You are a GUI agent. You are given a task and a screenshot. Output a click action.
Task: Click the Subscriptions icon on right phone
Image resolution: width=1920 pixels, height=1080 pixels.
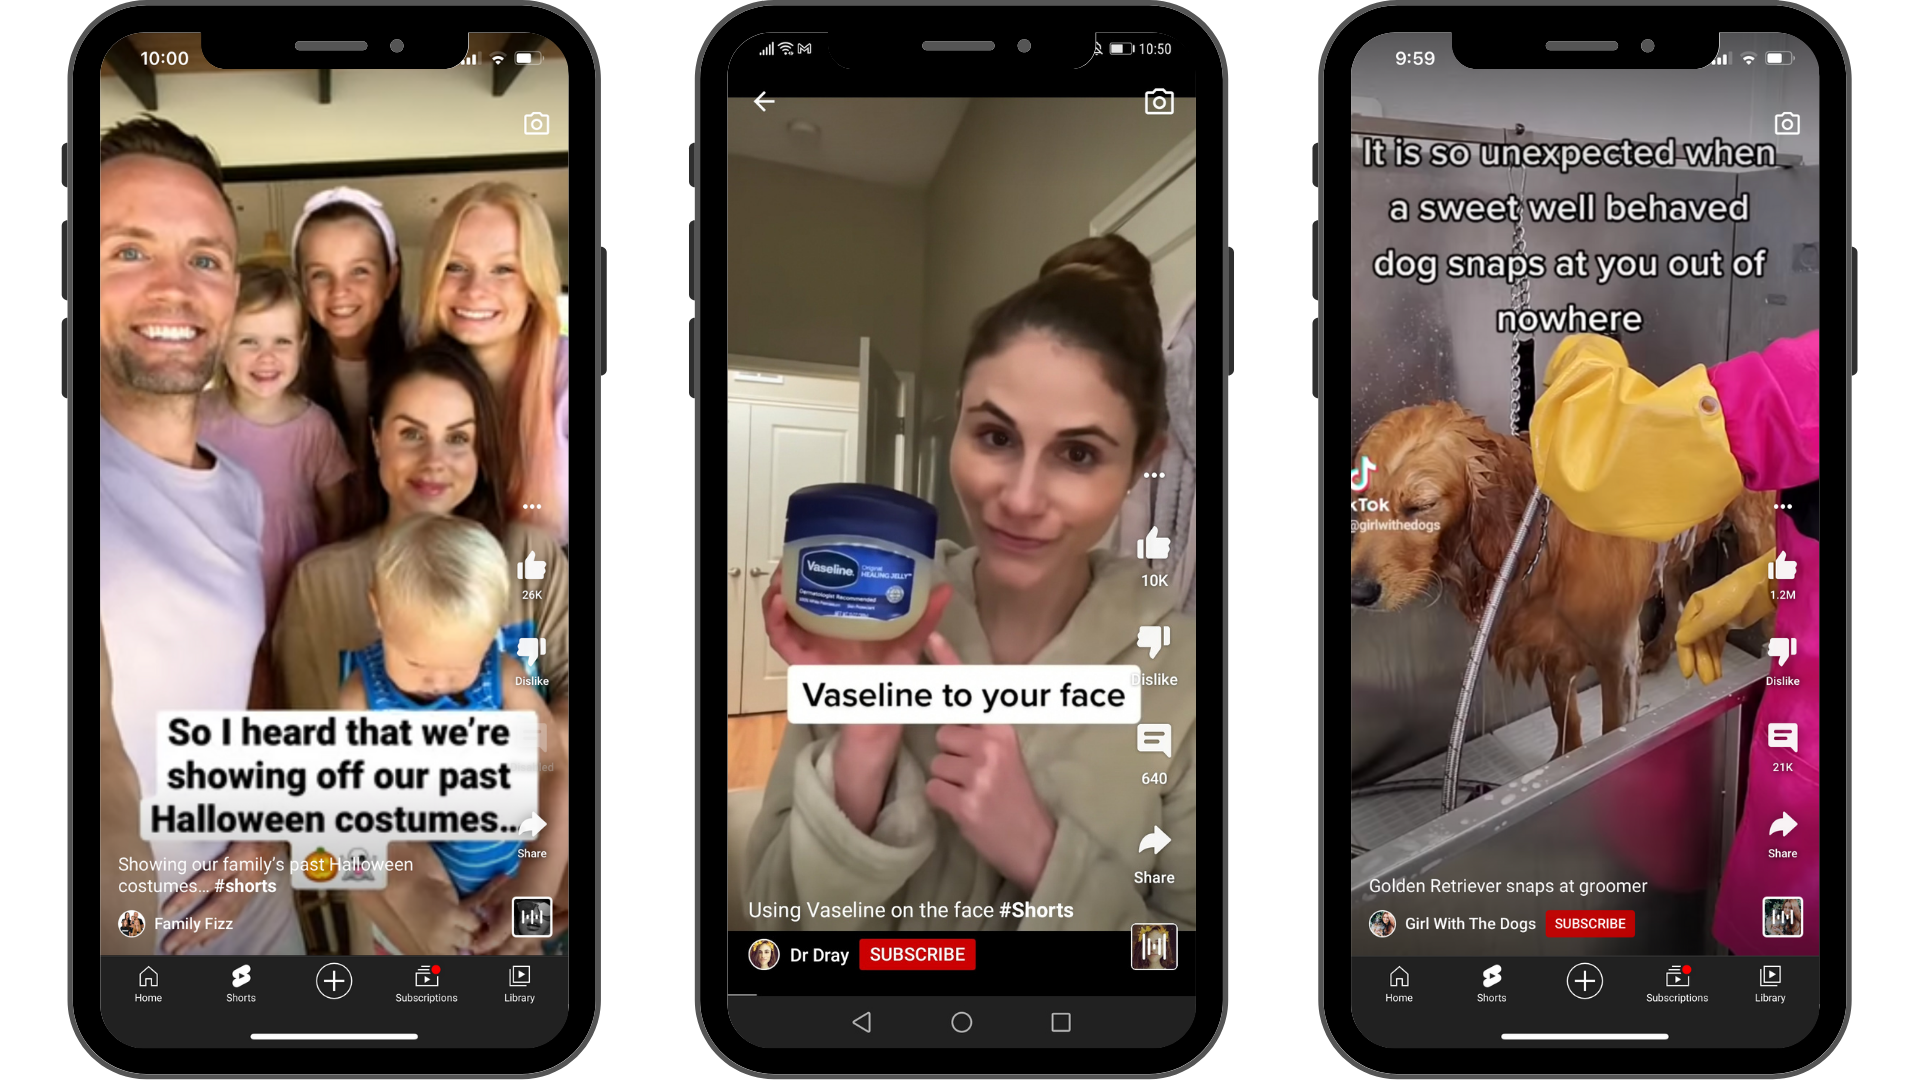pos(1677,982)
